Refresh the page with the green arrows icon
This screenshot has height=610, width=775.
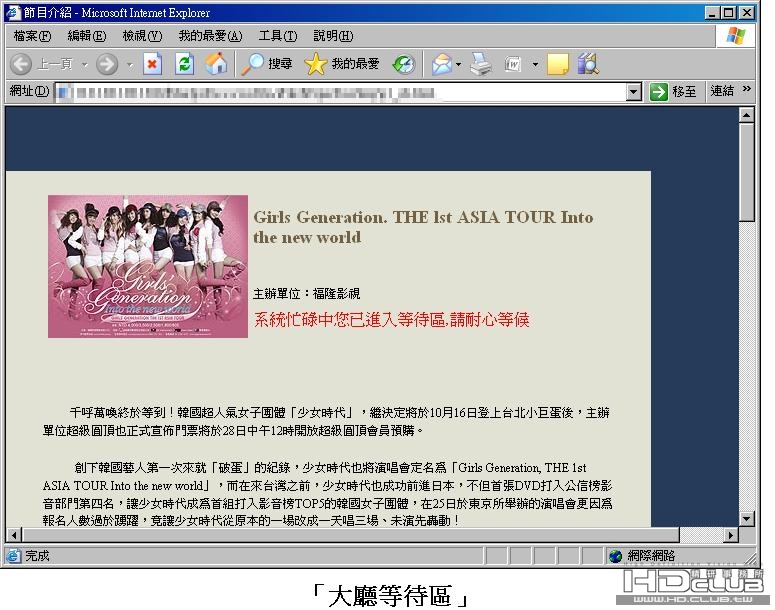tap(184, 64)
